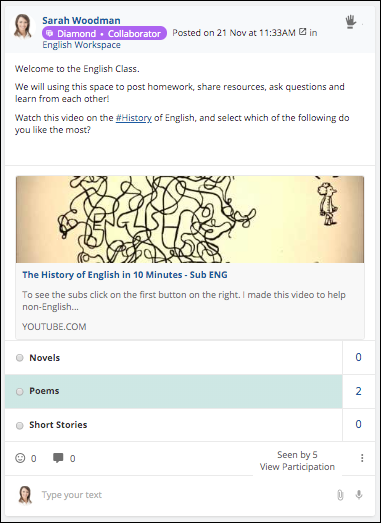Screen dimensions: 381x523
Task: Click the microphone voice input icon
Action: pos(359,495)
